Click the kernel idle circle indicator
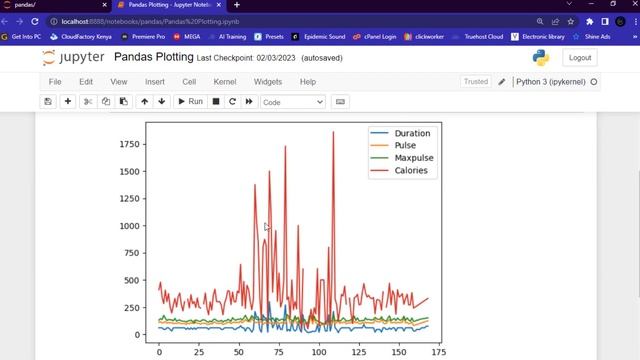The image size is (640, 360). 594,82
